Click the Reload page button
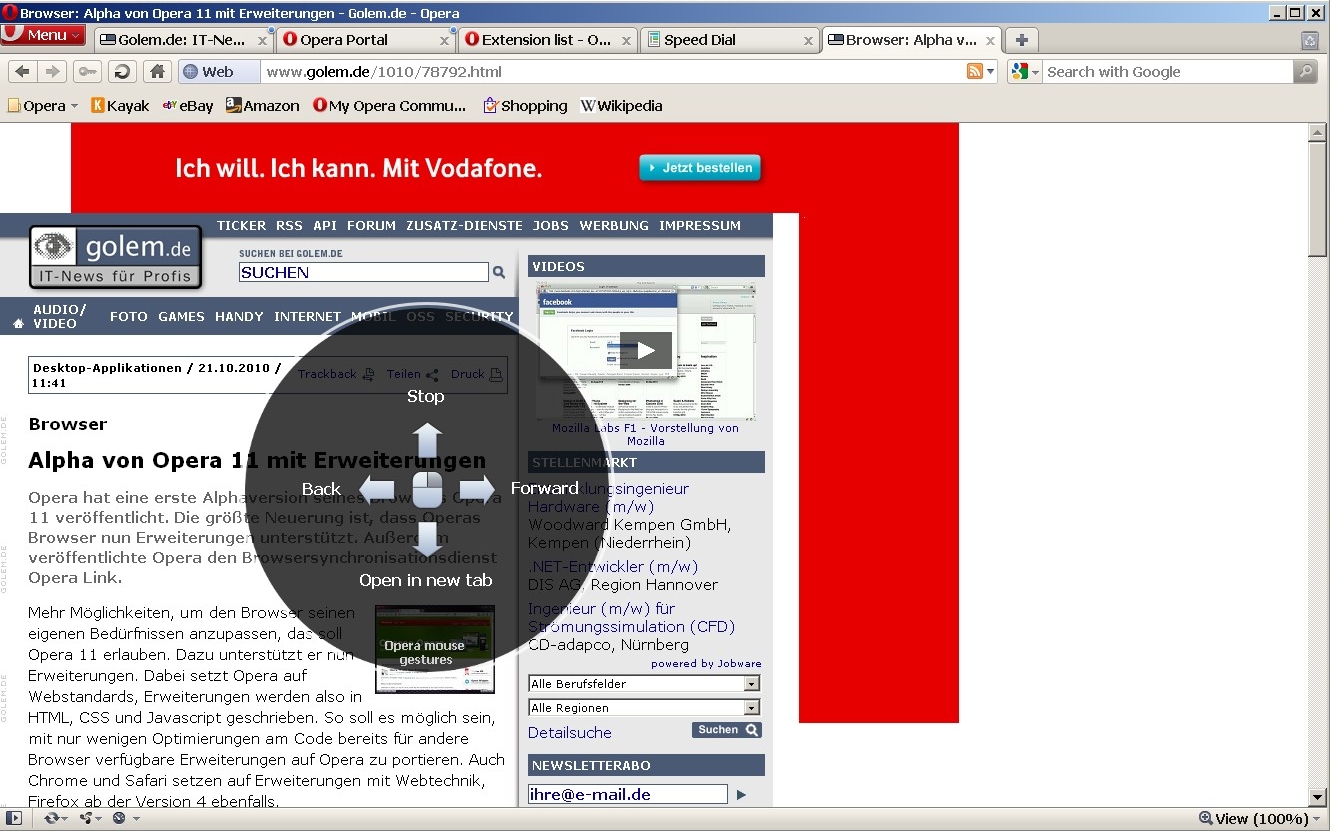 (x=122, y=72)
